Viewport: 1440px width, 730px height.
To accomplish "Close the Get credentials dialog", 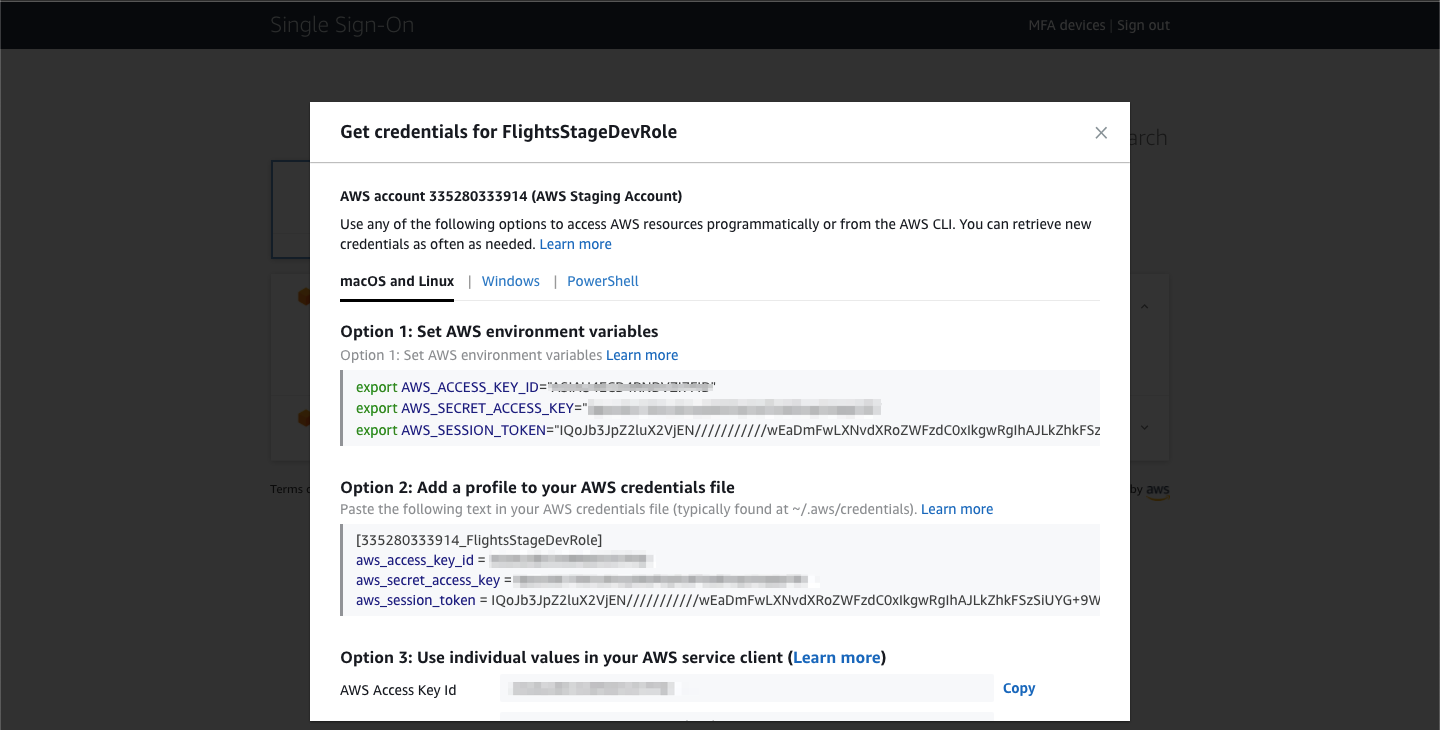I will [1101, 133].
